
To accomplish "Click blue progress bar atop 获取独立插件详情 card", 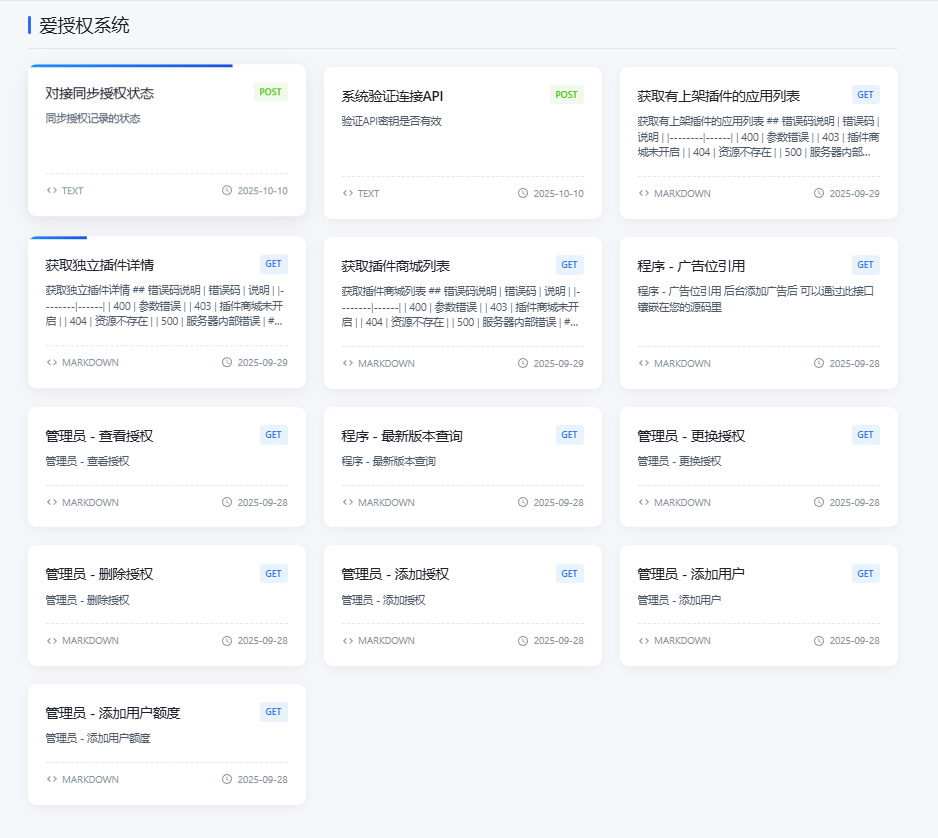I will coord(59,238).
